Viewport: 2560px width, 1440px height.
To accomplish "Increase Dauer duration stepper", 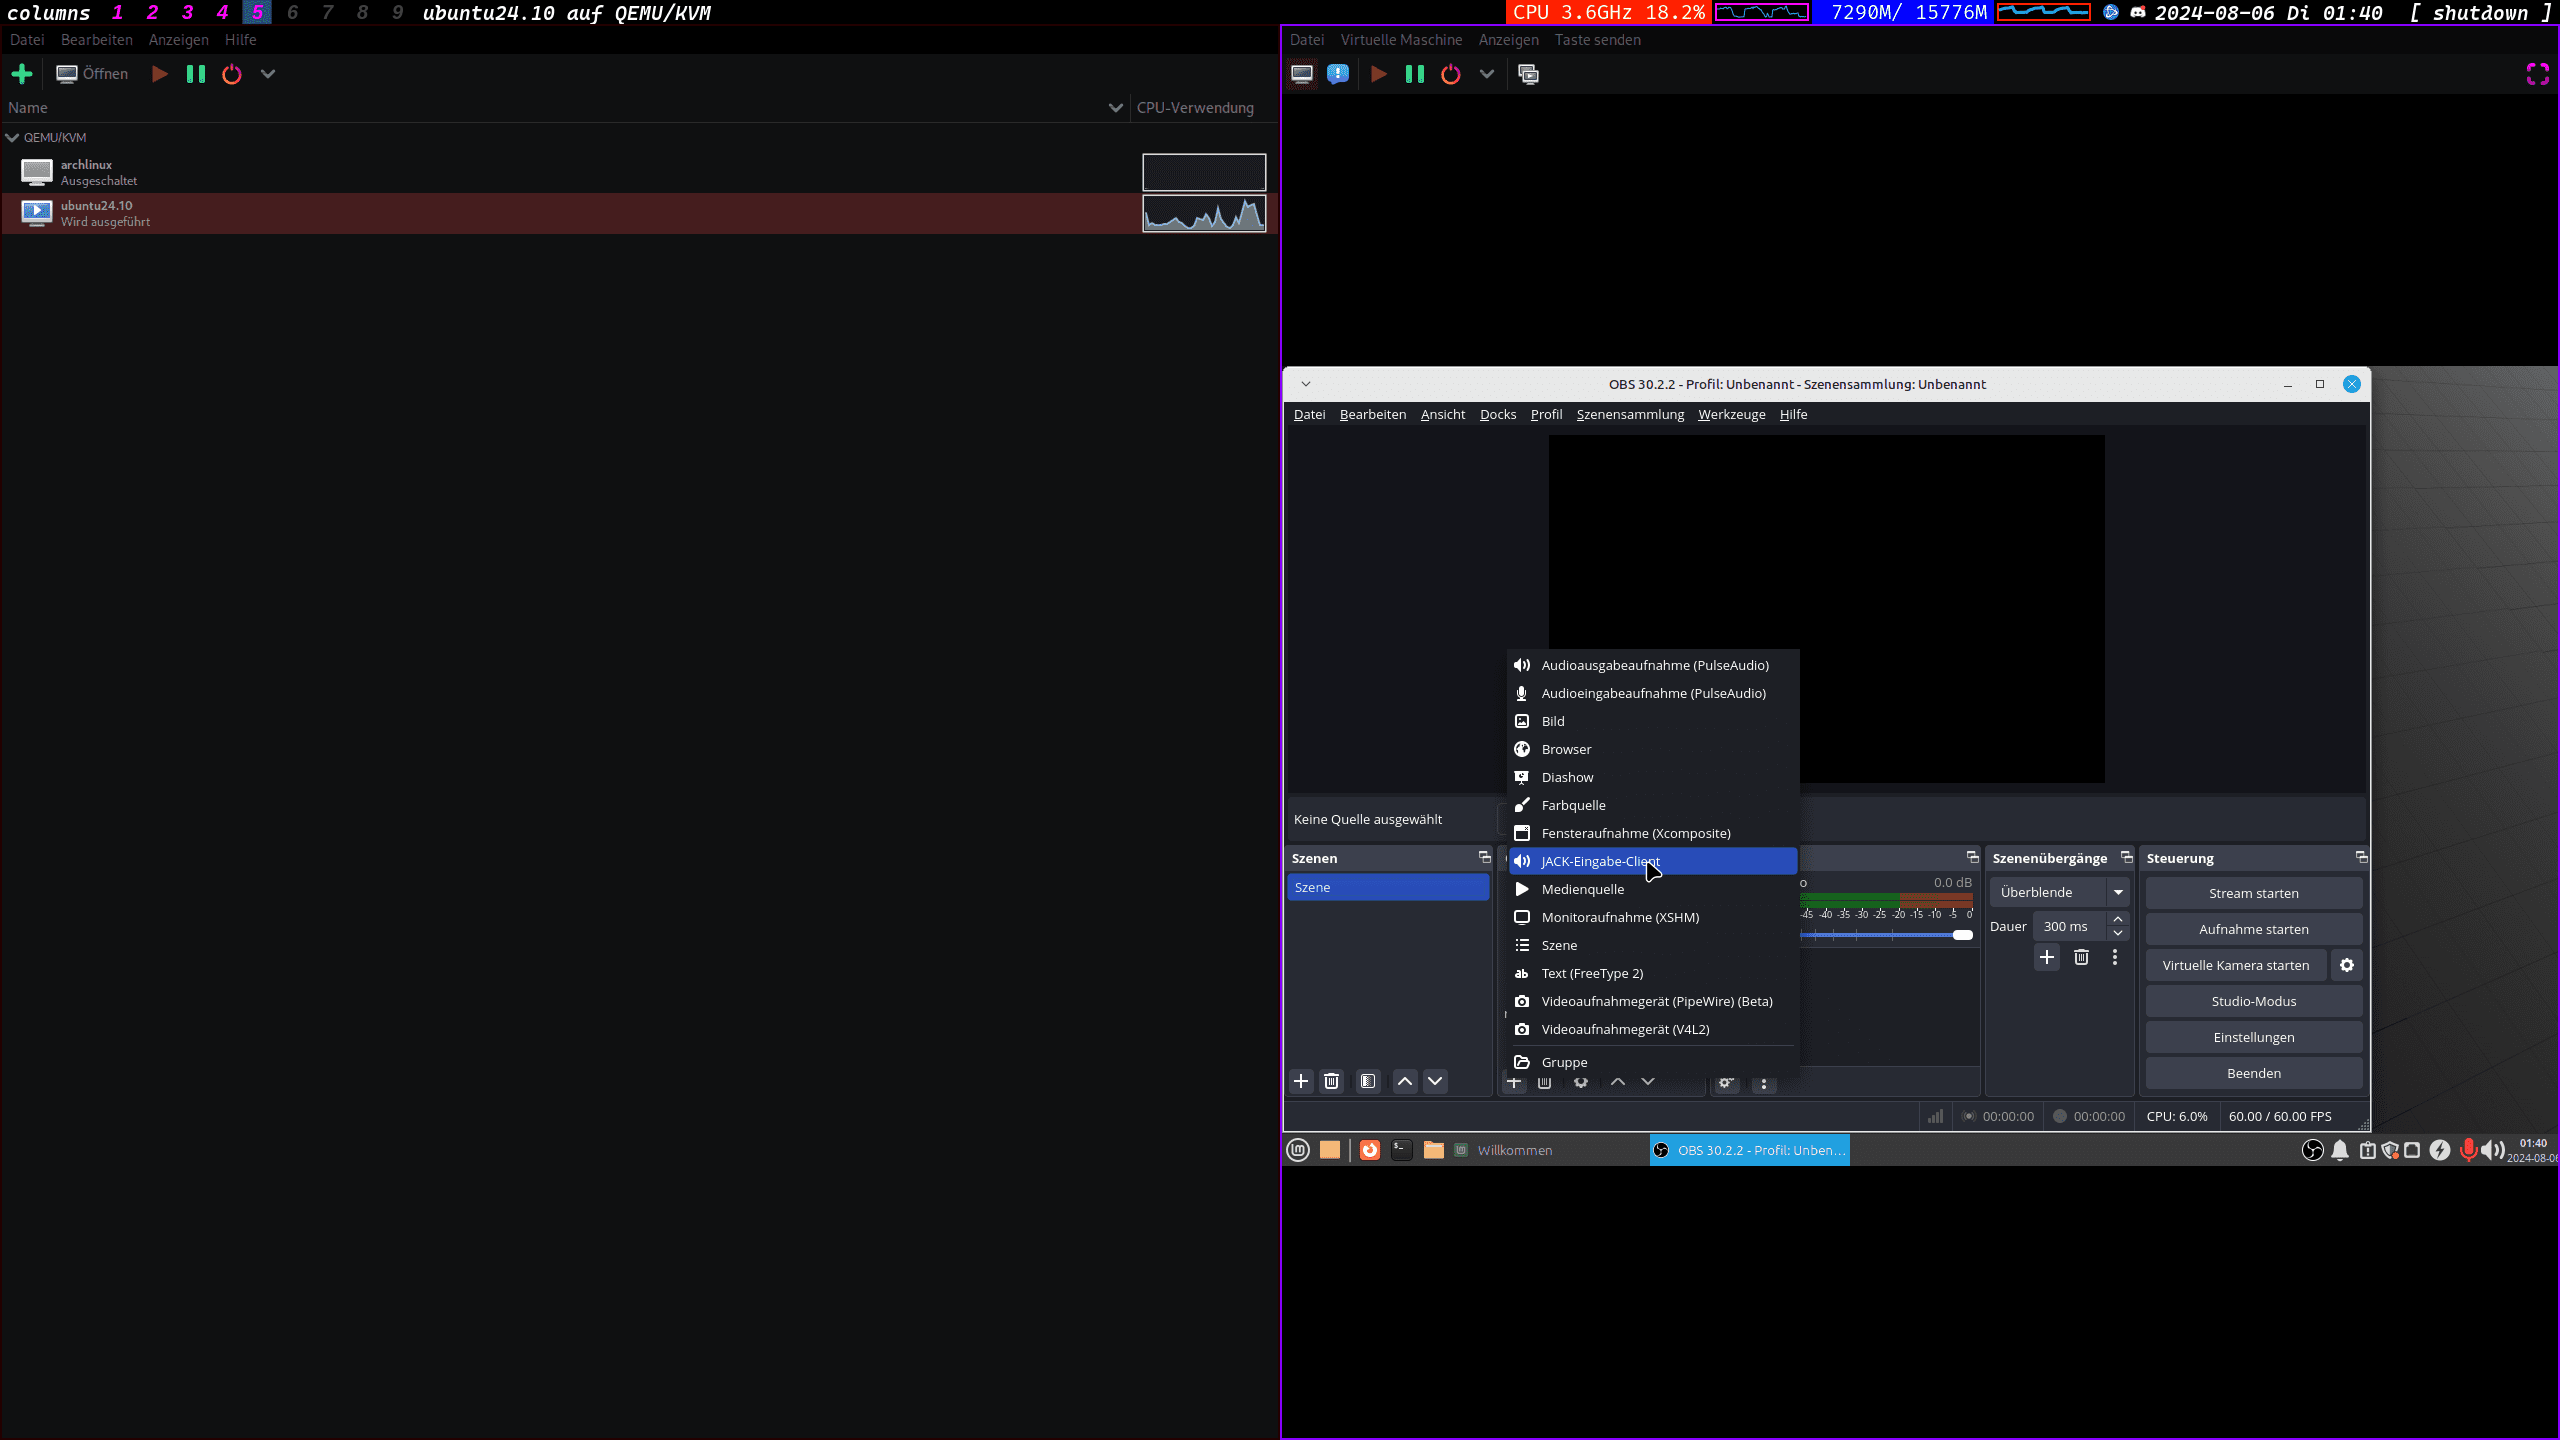I will tap(2118, 919).
